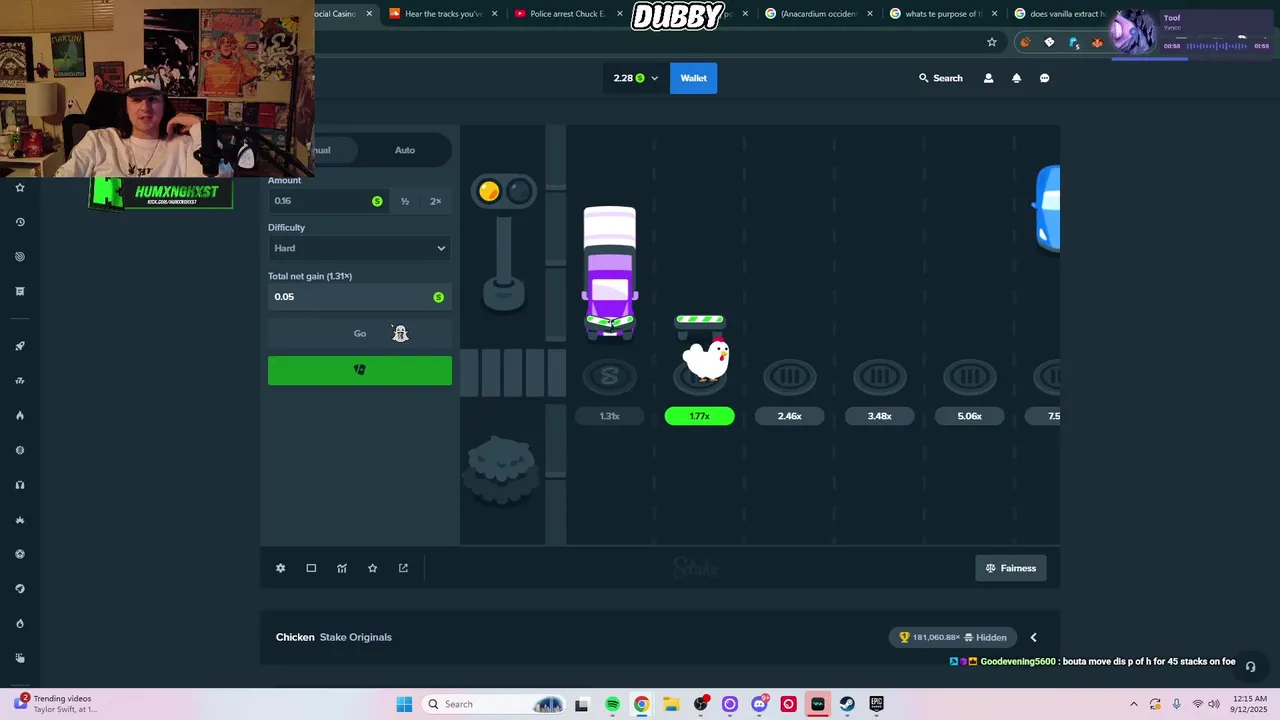Click the rocket icon in sidebar
The height and width of the screenshot is (720, 1280).
pyautogui.click(x=19, y=346)
